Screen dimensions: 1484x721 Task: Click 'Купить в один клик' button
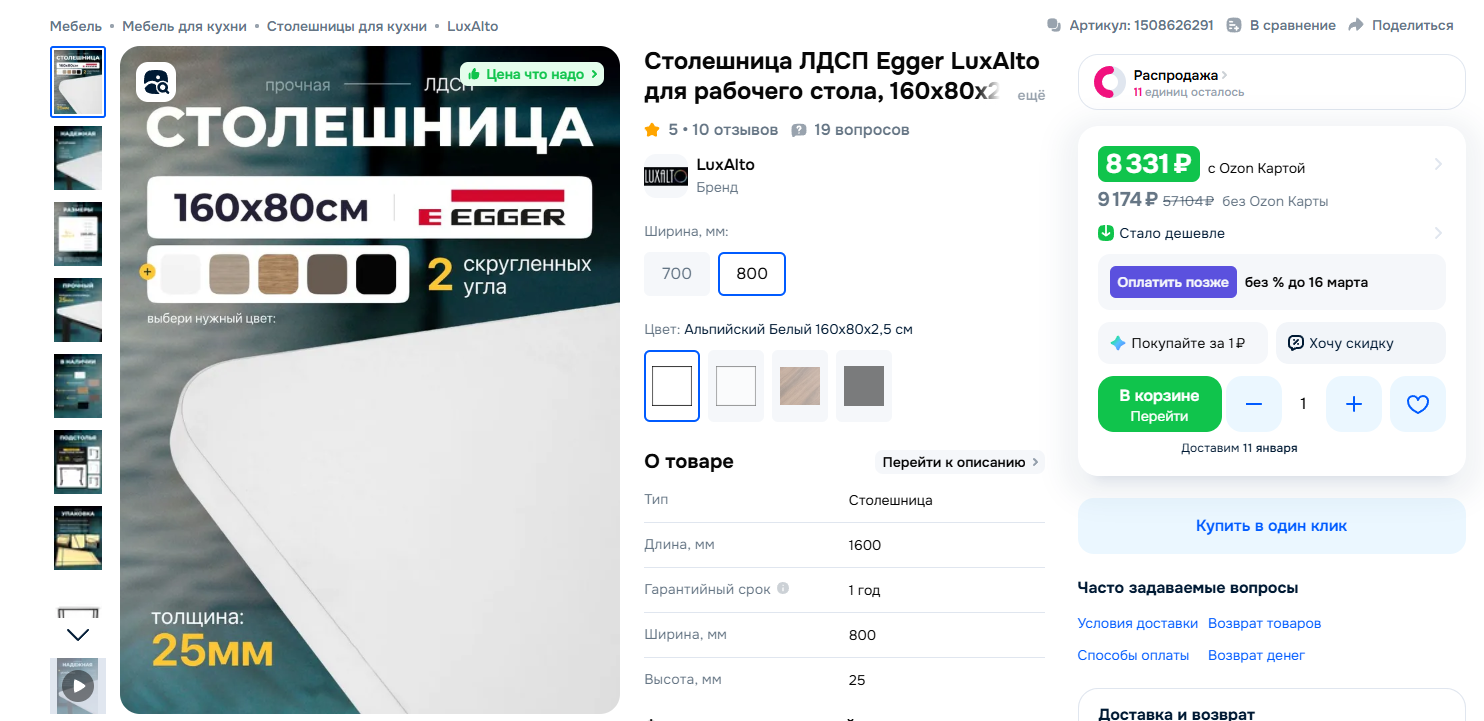pos(1272,526)
